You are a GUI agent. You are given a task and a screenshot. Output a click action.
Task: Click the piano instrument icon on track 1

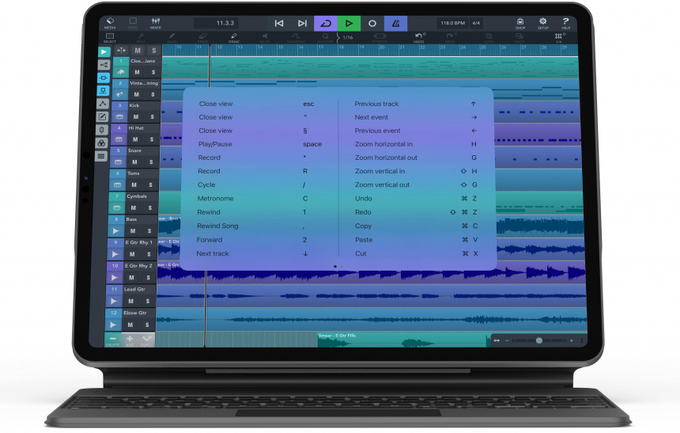pos(121,72)
